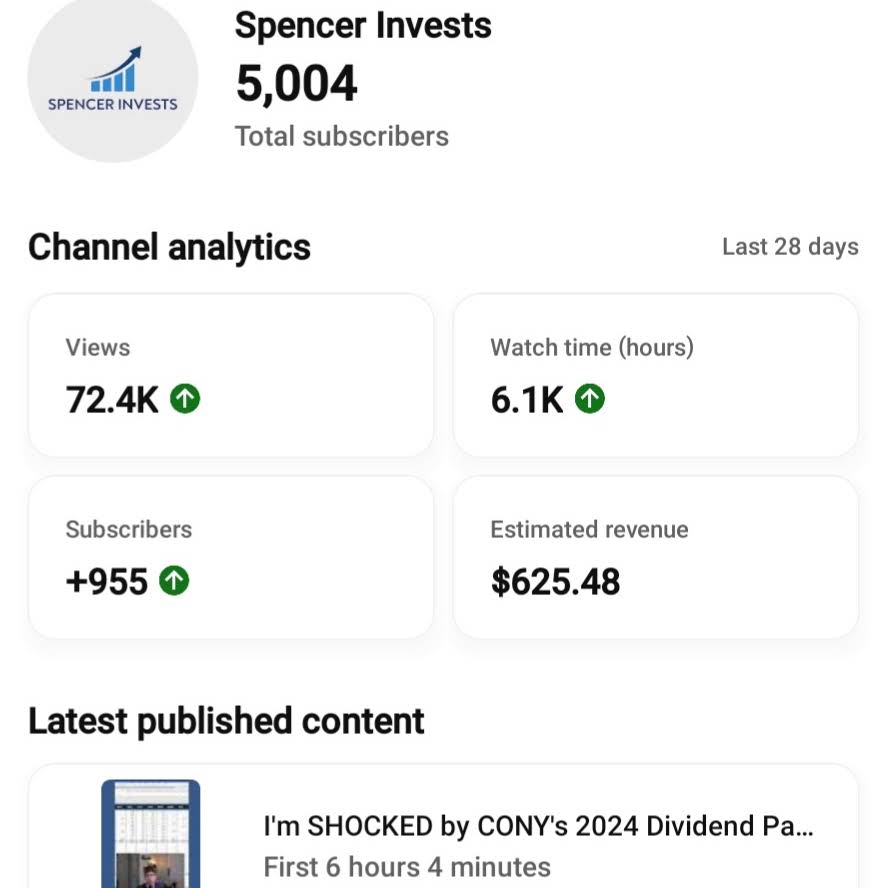Open the Spencer Invests channel avatar
The image size is (888, 888).
(x=113, y=78)
